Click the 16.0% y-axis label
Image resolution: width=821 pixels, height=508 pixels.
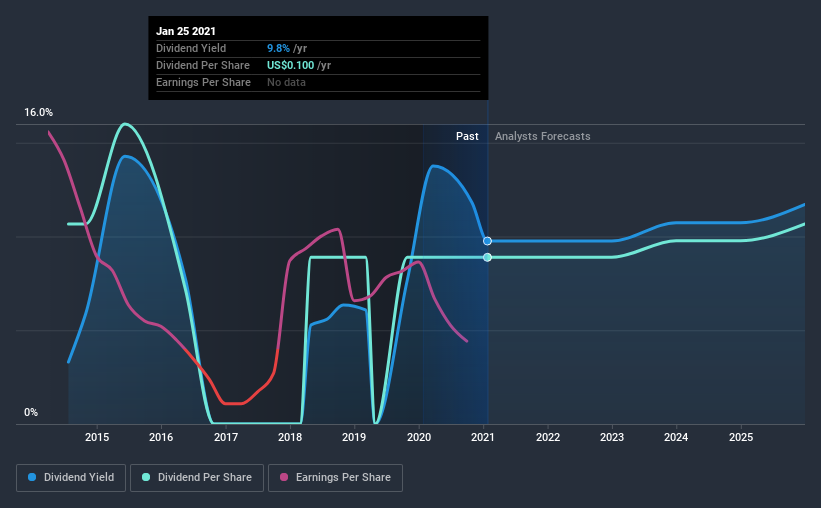click(x=38, y=113)
